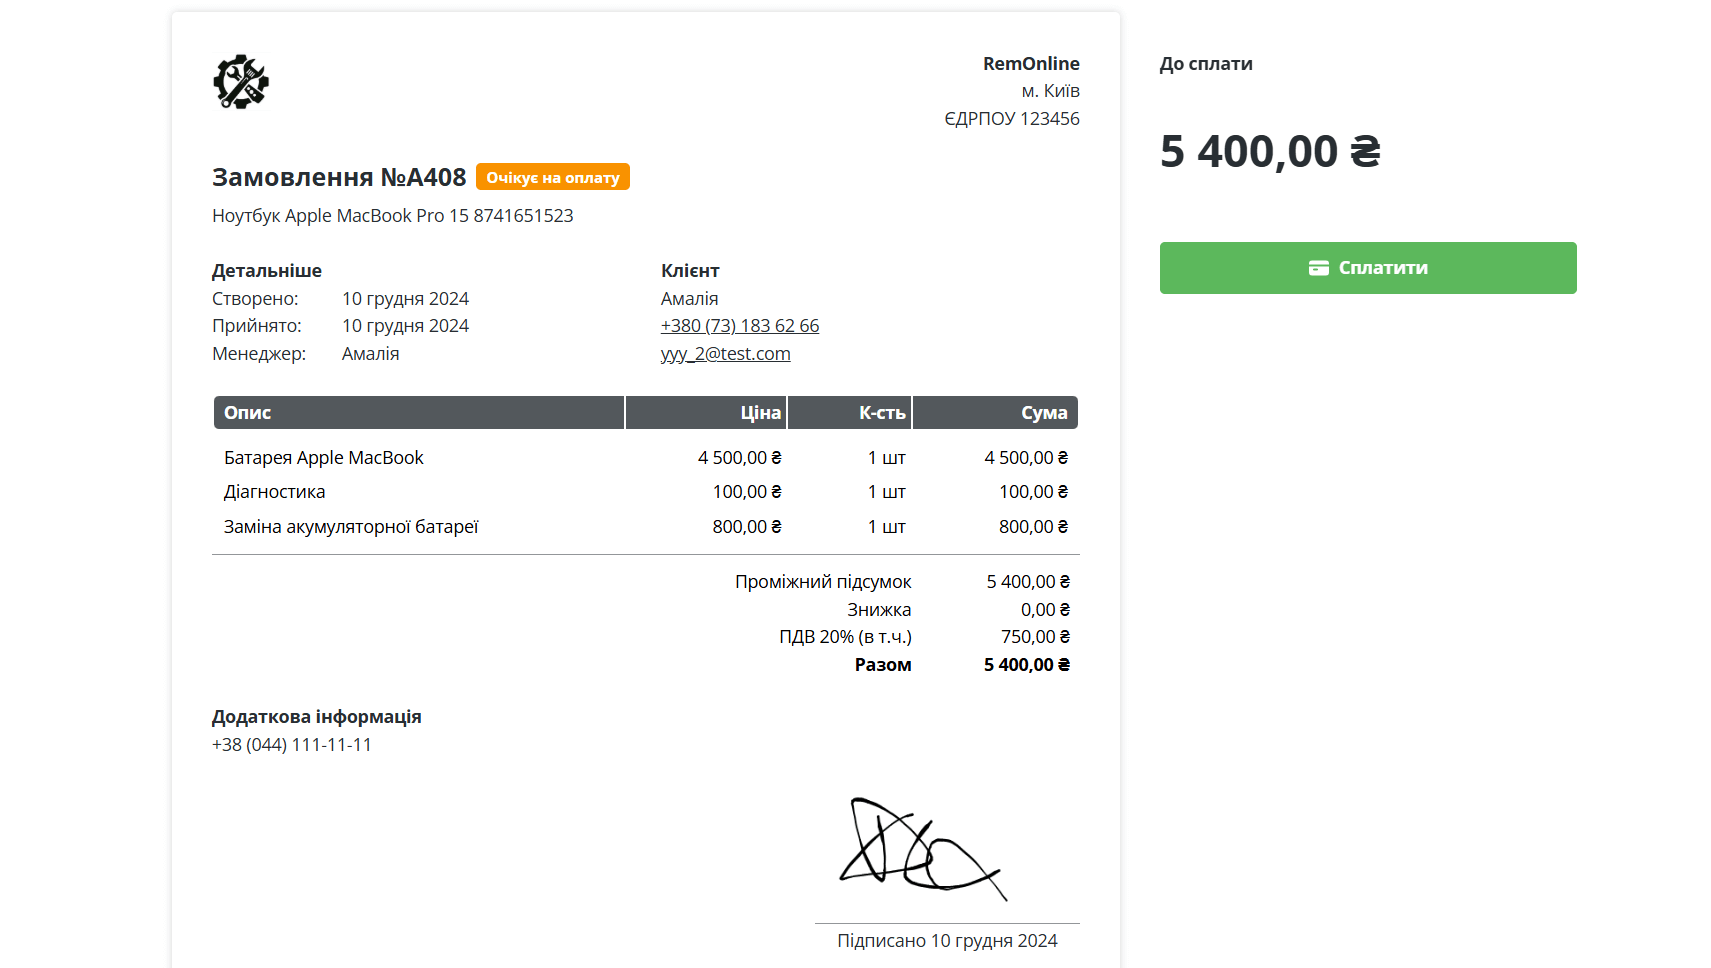Select the Батарея Apple MacBook row description
This screenshot has height=968, width=1711.
(x=324, y=458)
